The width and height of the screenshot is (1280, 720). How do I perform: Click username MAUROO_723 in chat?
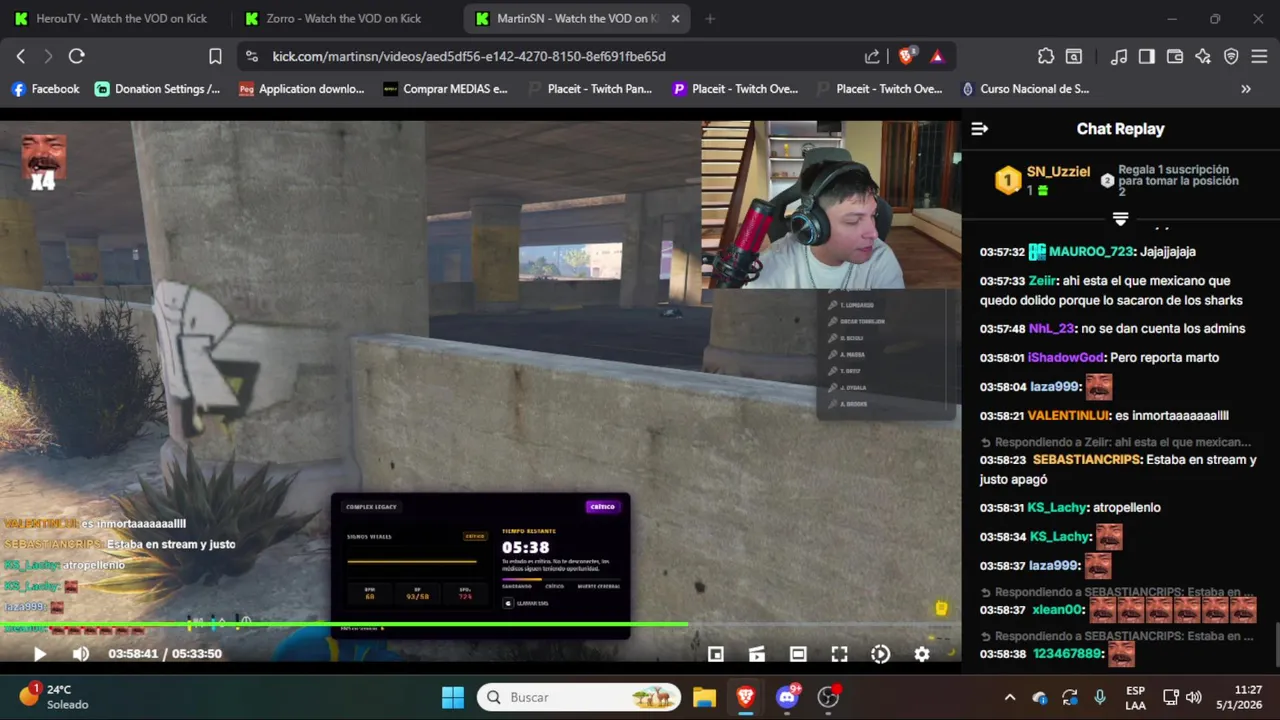coord(1092,252)
